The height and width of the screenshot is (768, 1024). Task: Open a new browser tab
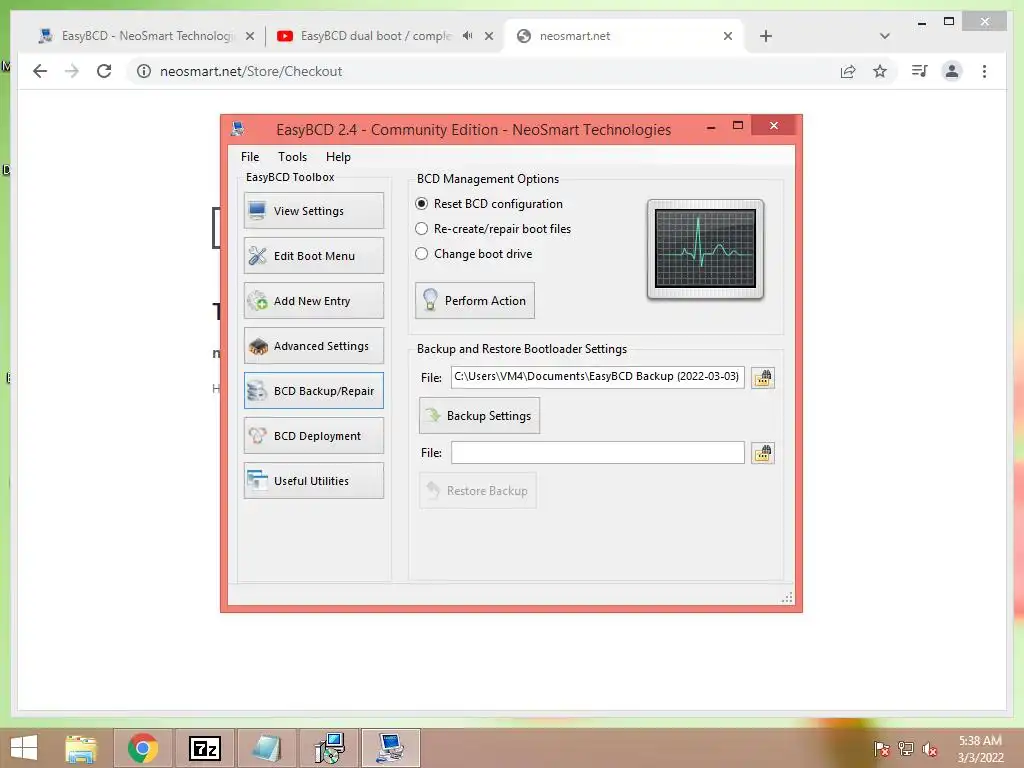coord(766,36)
